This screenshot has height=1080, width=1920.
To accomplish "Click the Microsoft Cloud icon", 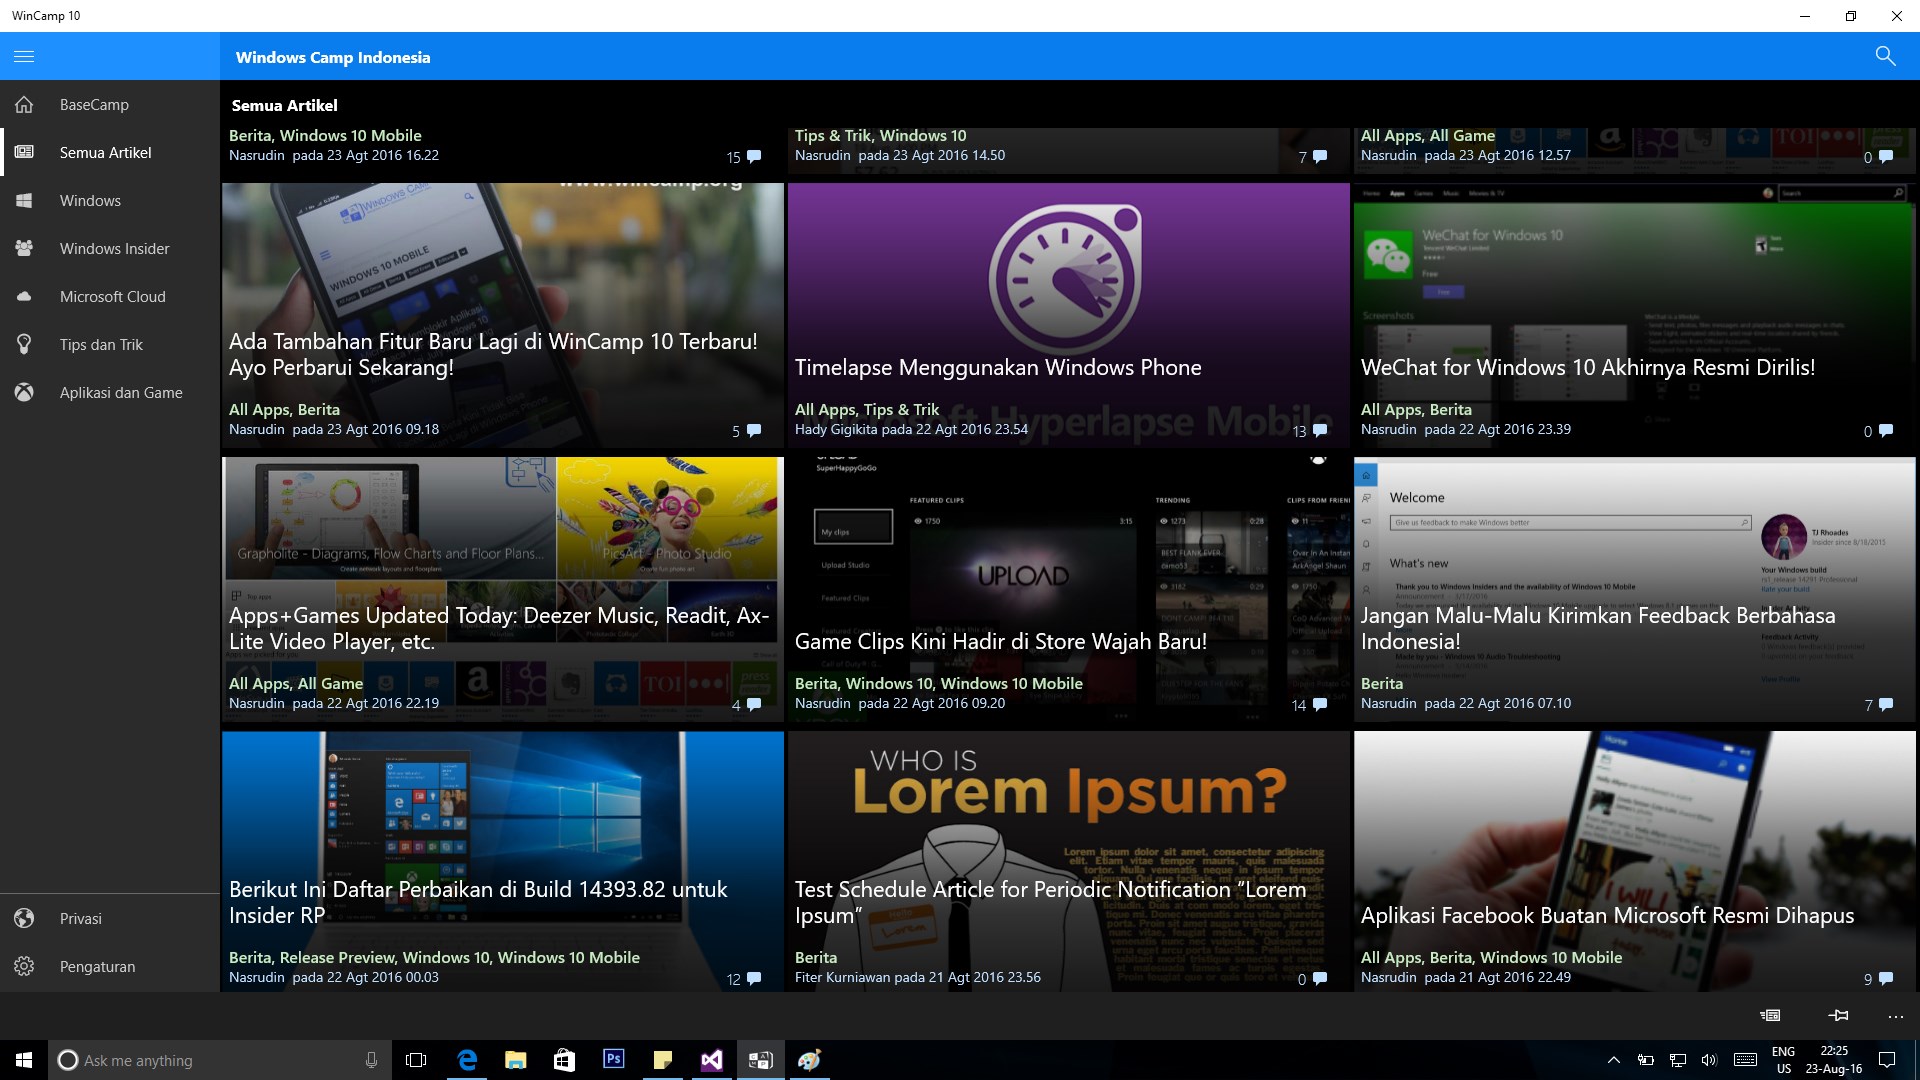I will pos(24,297).
